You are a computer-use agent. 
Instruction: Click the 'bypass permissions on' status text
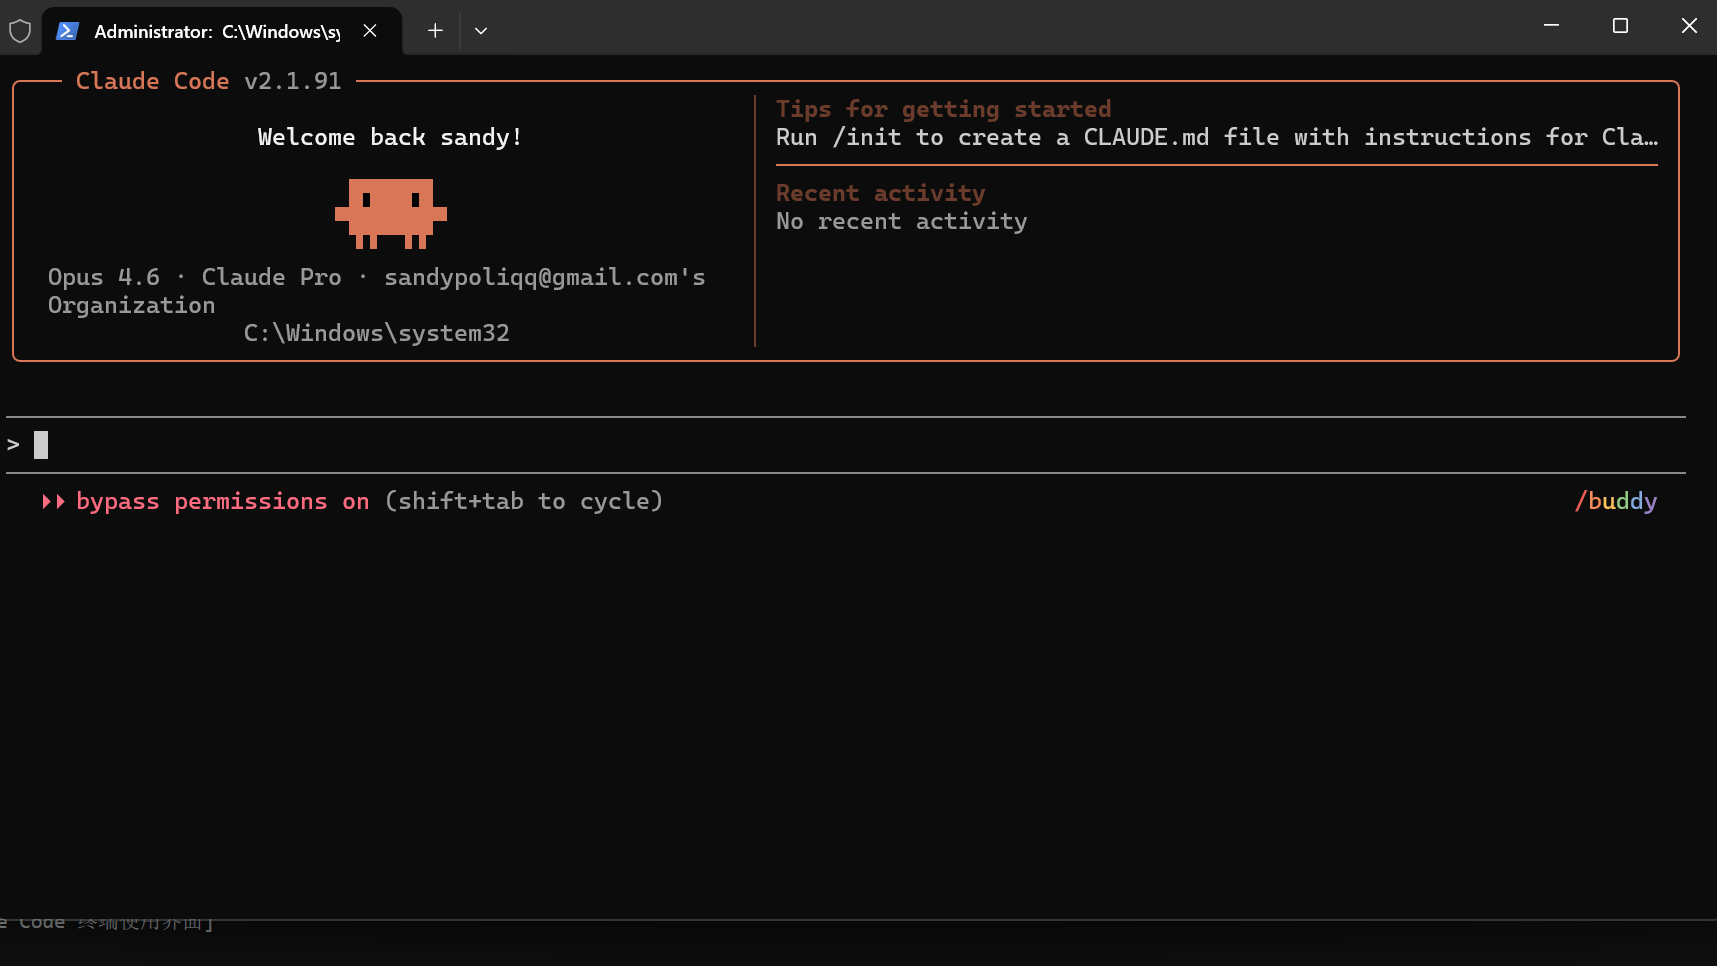[223, 501]
